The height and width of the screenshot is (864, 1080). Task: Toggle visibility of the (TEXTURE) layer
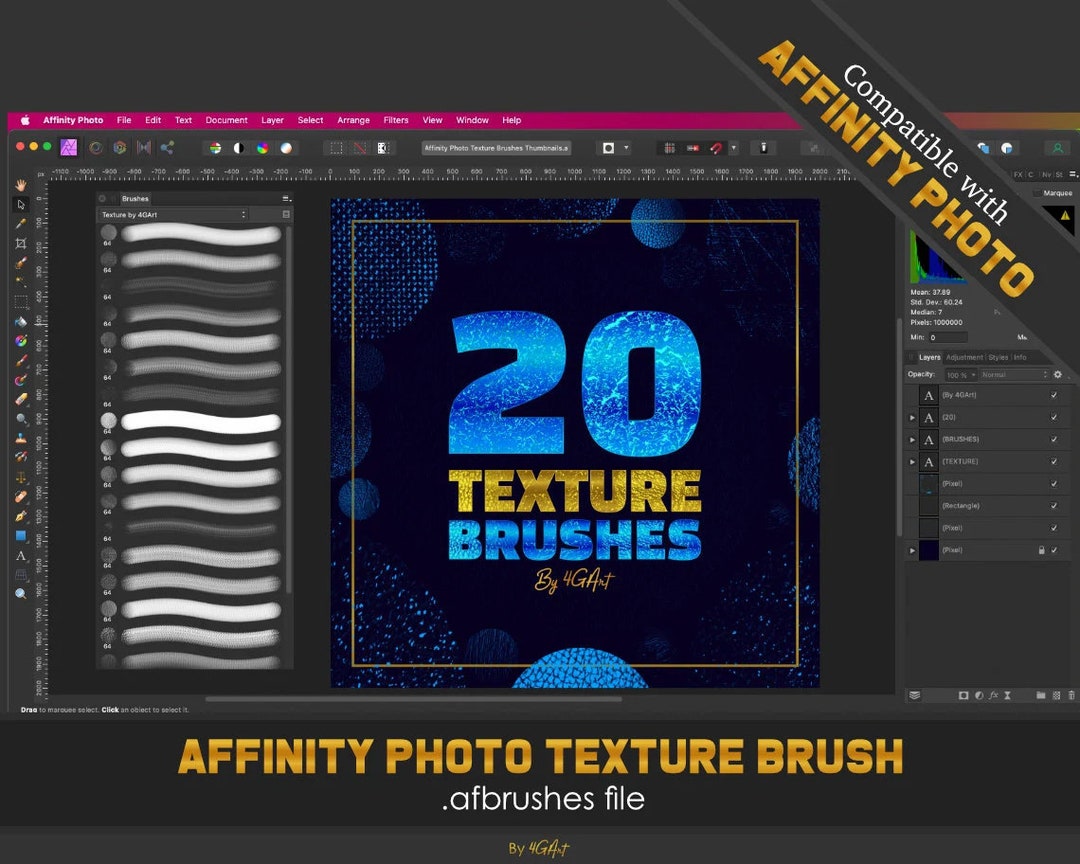pos(1053,460)
